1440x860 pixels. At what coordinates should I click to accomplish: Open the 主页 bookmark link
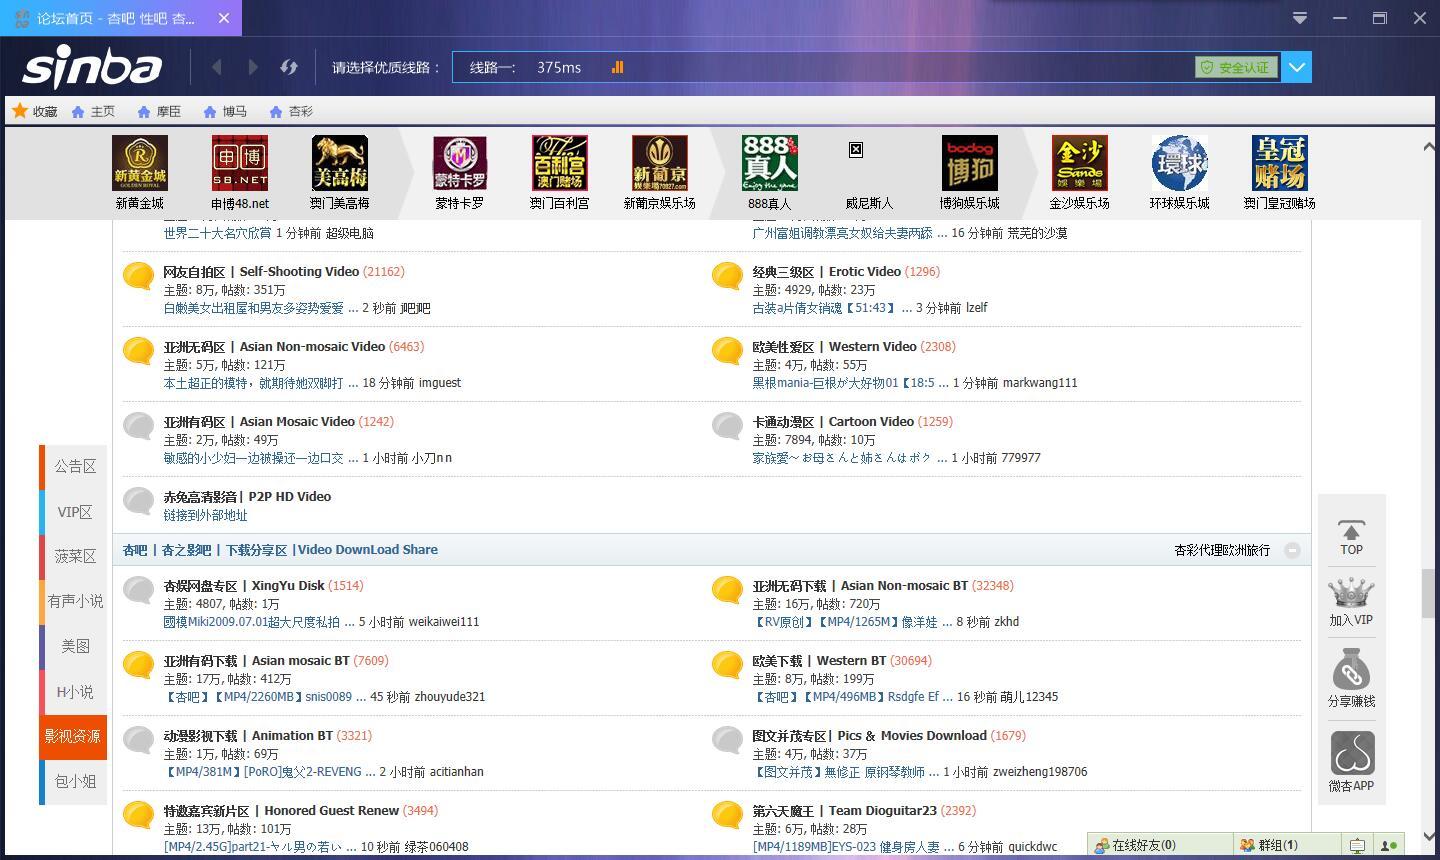[93, 112]
